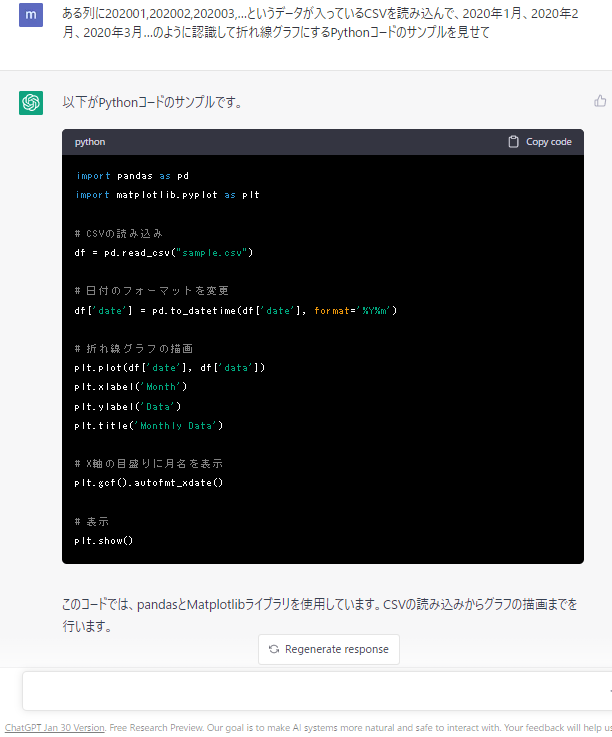
Task: Copy code with the Copy code button
Action: 540,142
